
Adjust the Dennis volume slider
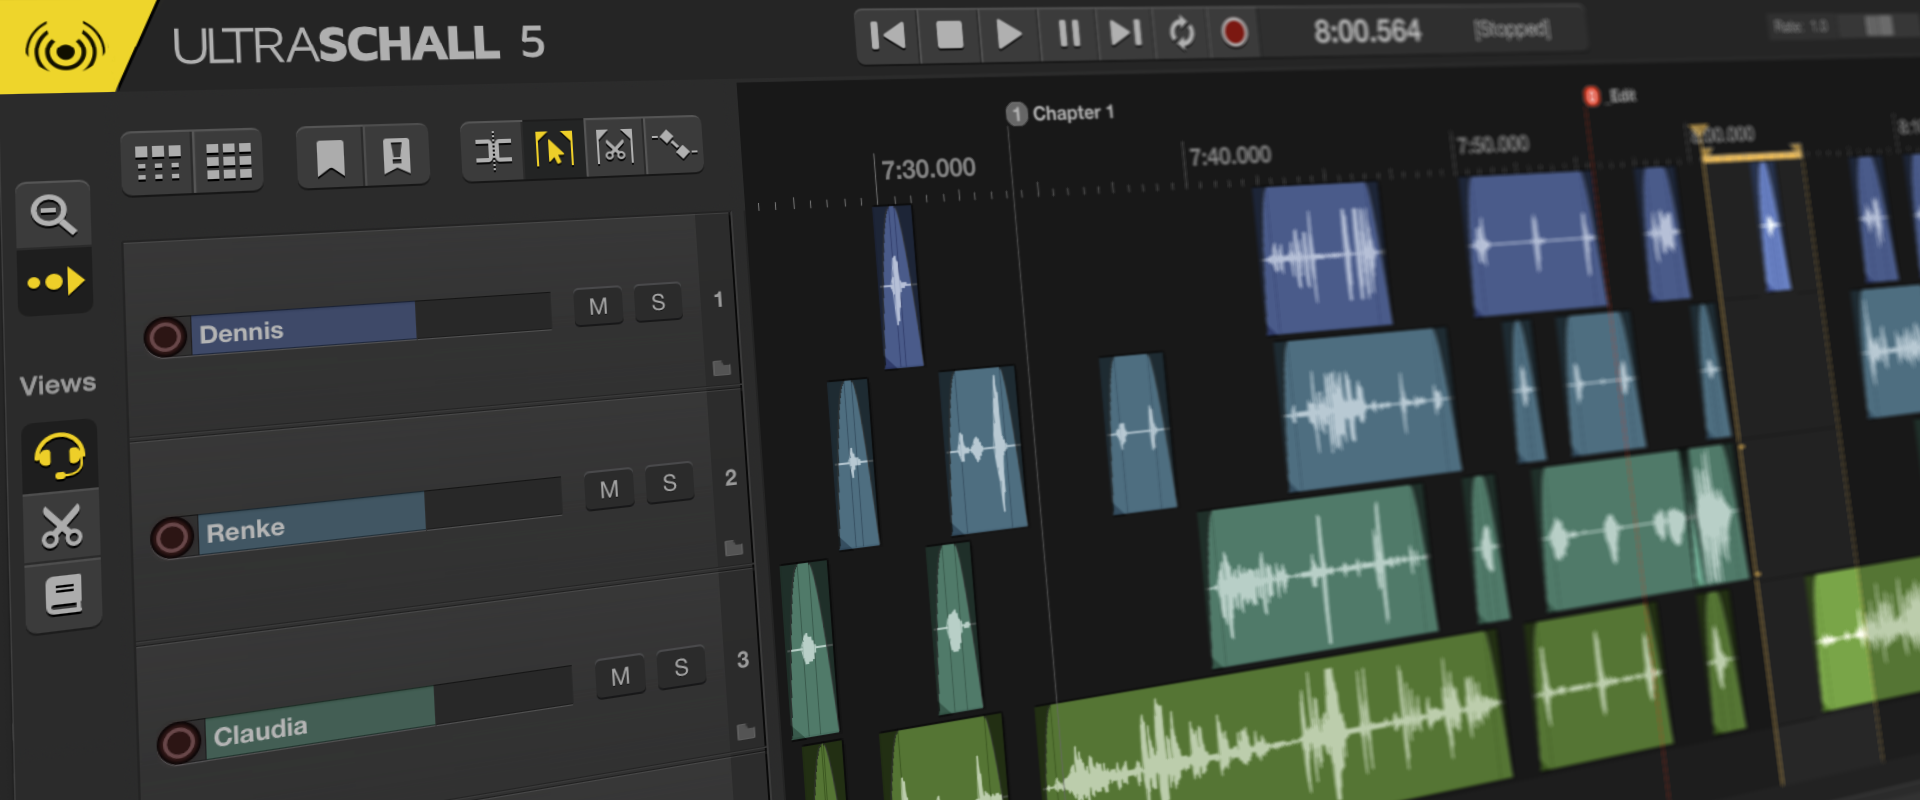[371, 322]
